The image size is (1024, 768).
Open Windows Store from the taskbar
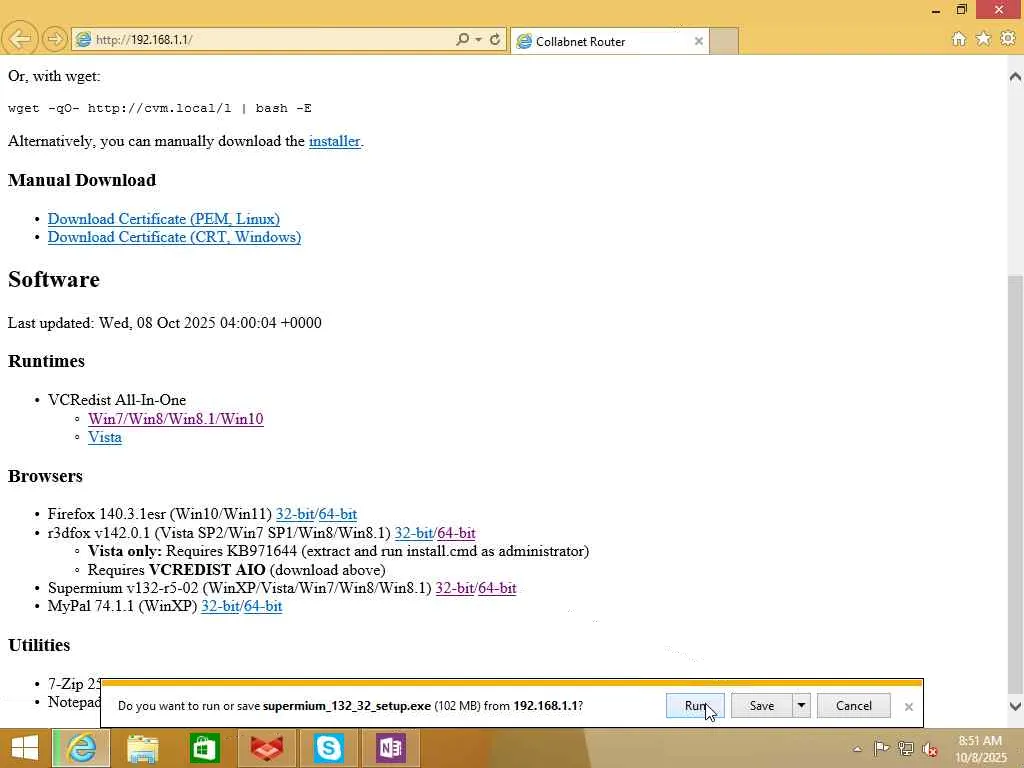pos(204,748)
